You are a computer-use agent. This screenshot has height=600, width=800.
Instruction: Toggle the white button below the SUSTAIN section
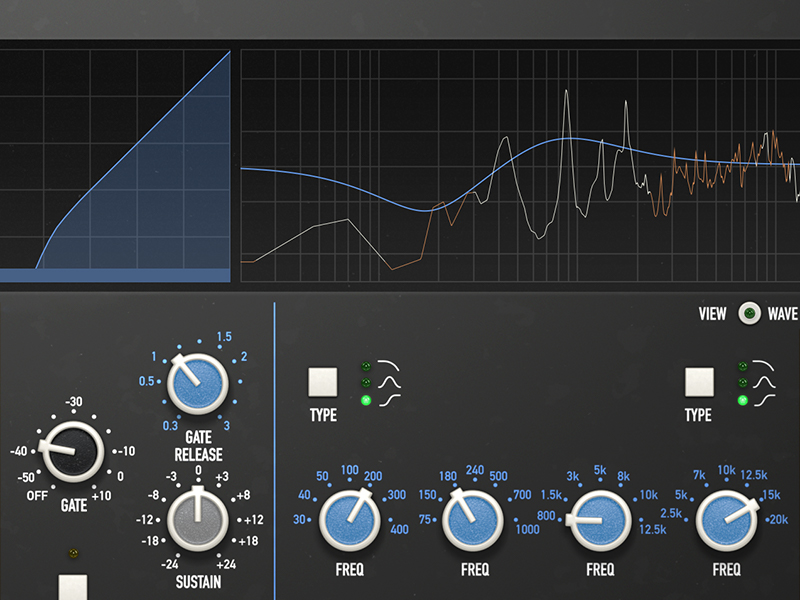pyautogui.click(x=73, y=588)
